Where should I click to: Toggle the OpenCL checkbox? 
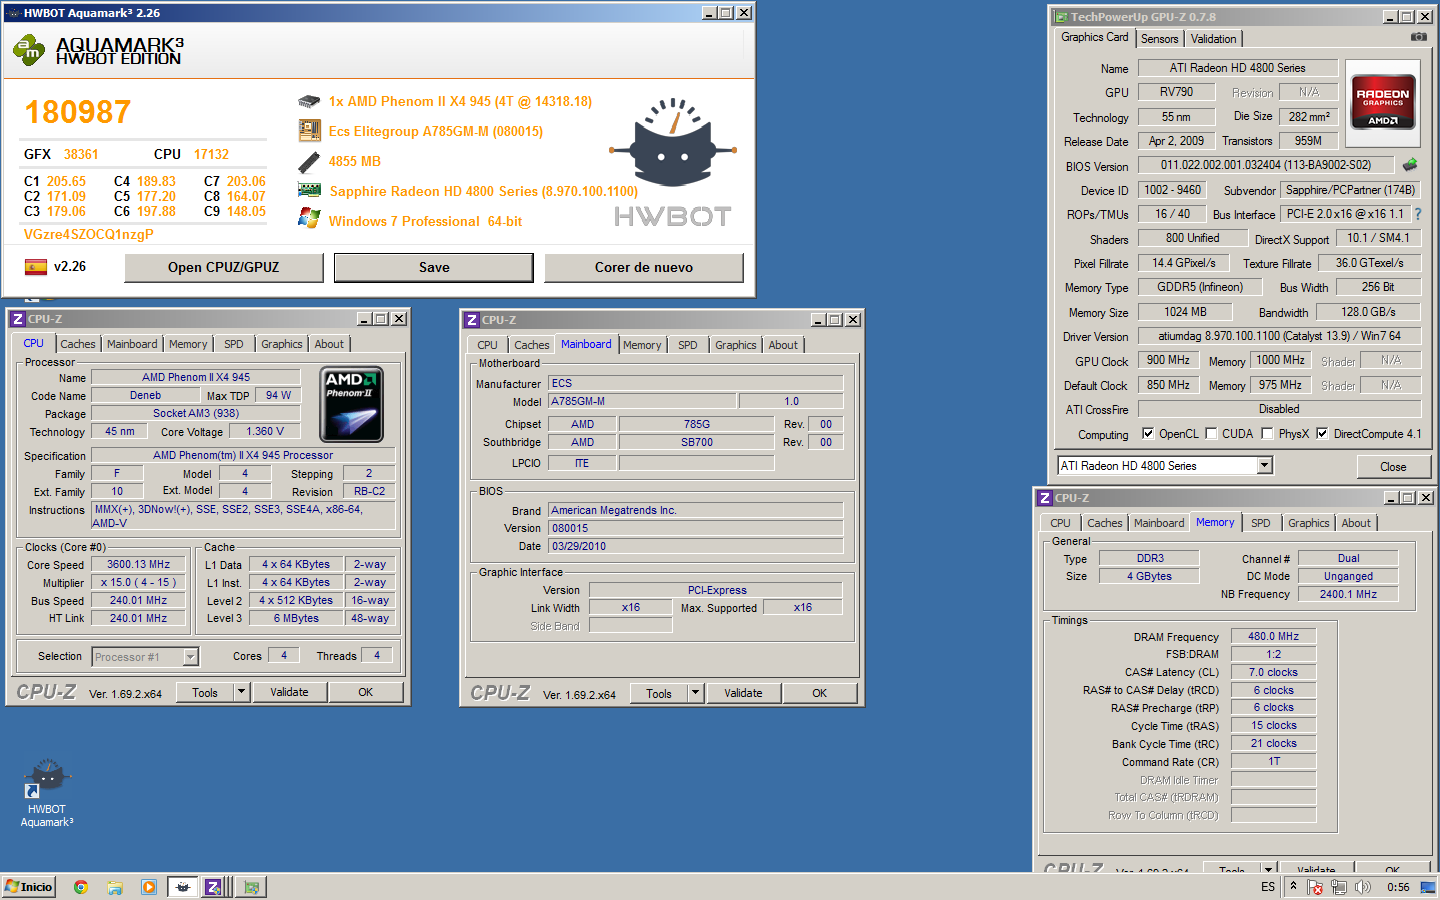pyautogui.click(x=1148, y=434)
